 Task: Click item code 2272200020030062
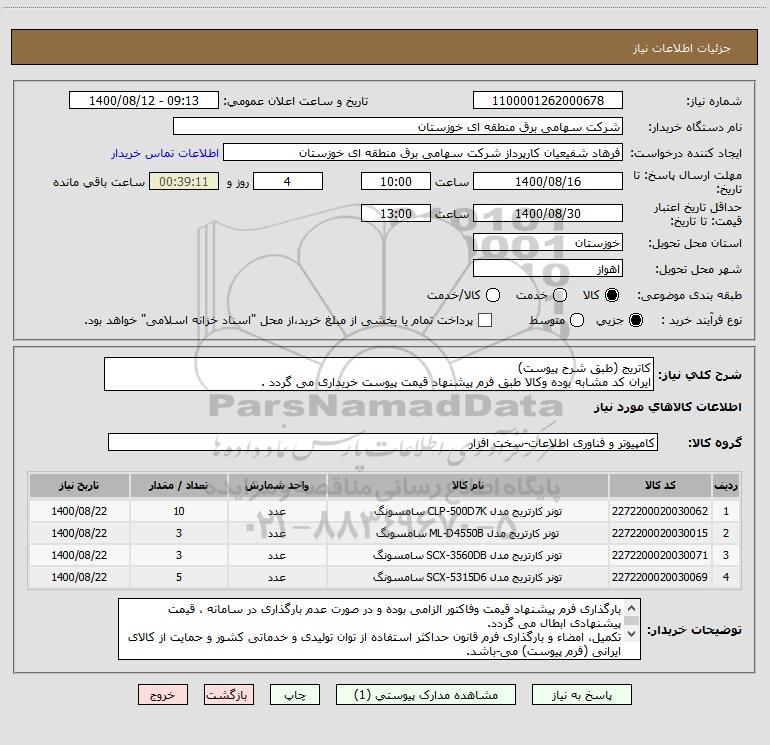[660, 511]
